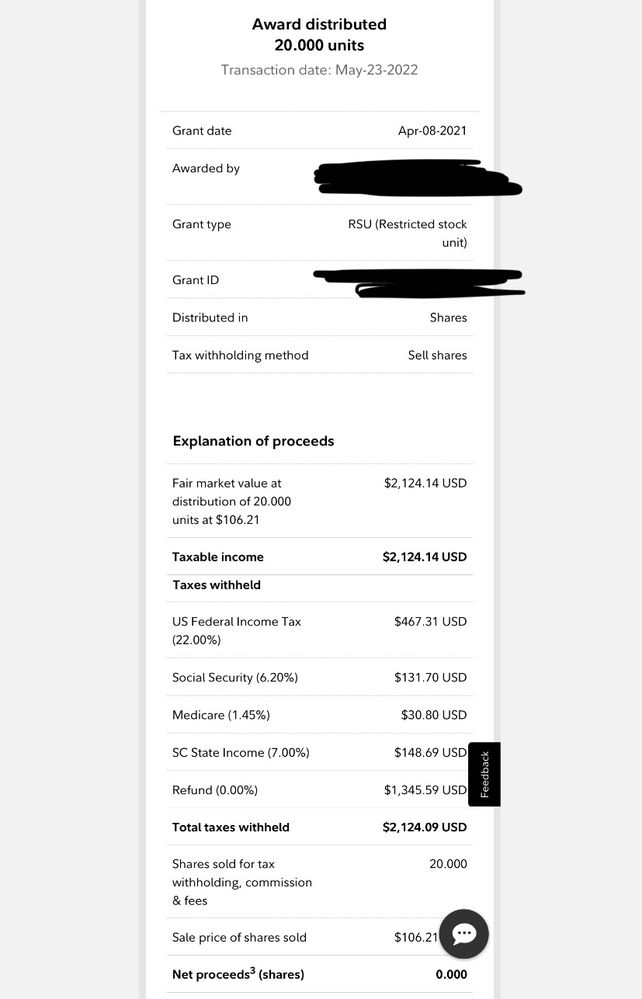Click the Social Security (6.20%) row label
The width and height of the screenshot is (642, 999).
235,678
